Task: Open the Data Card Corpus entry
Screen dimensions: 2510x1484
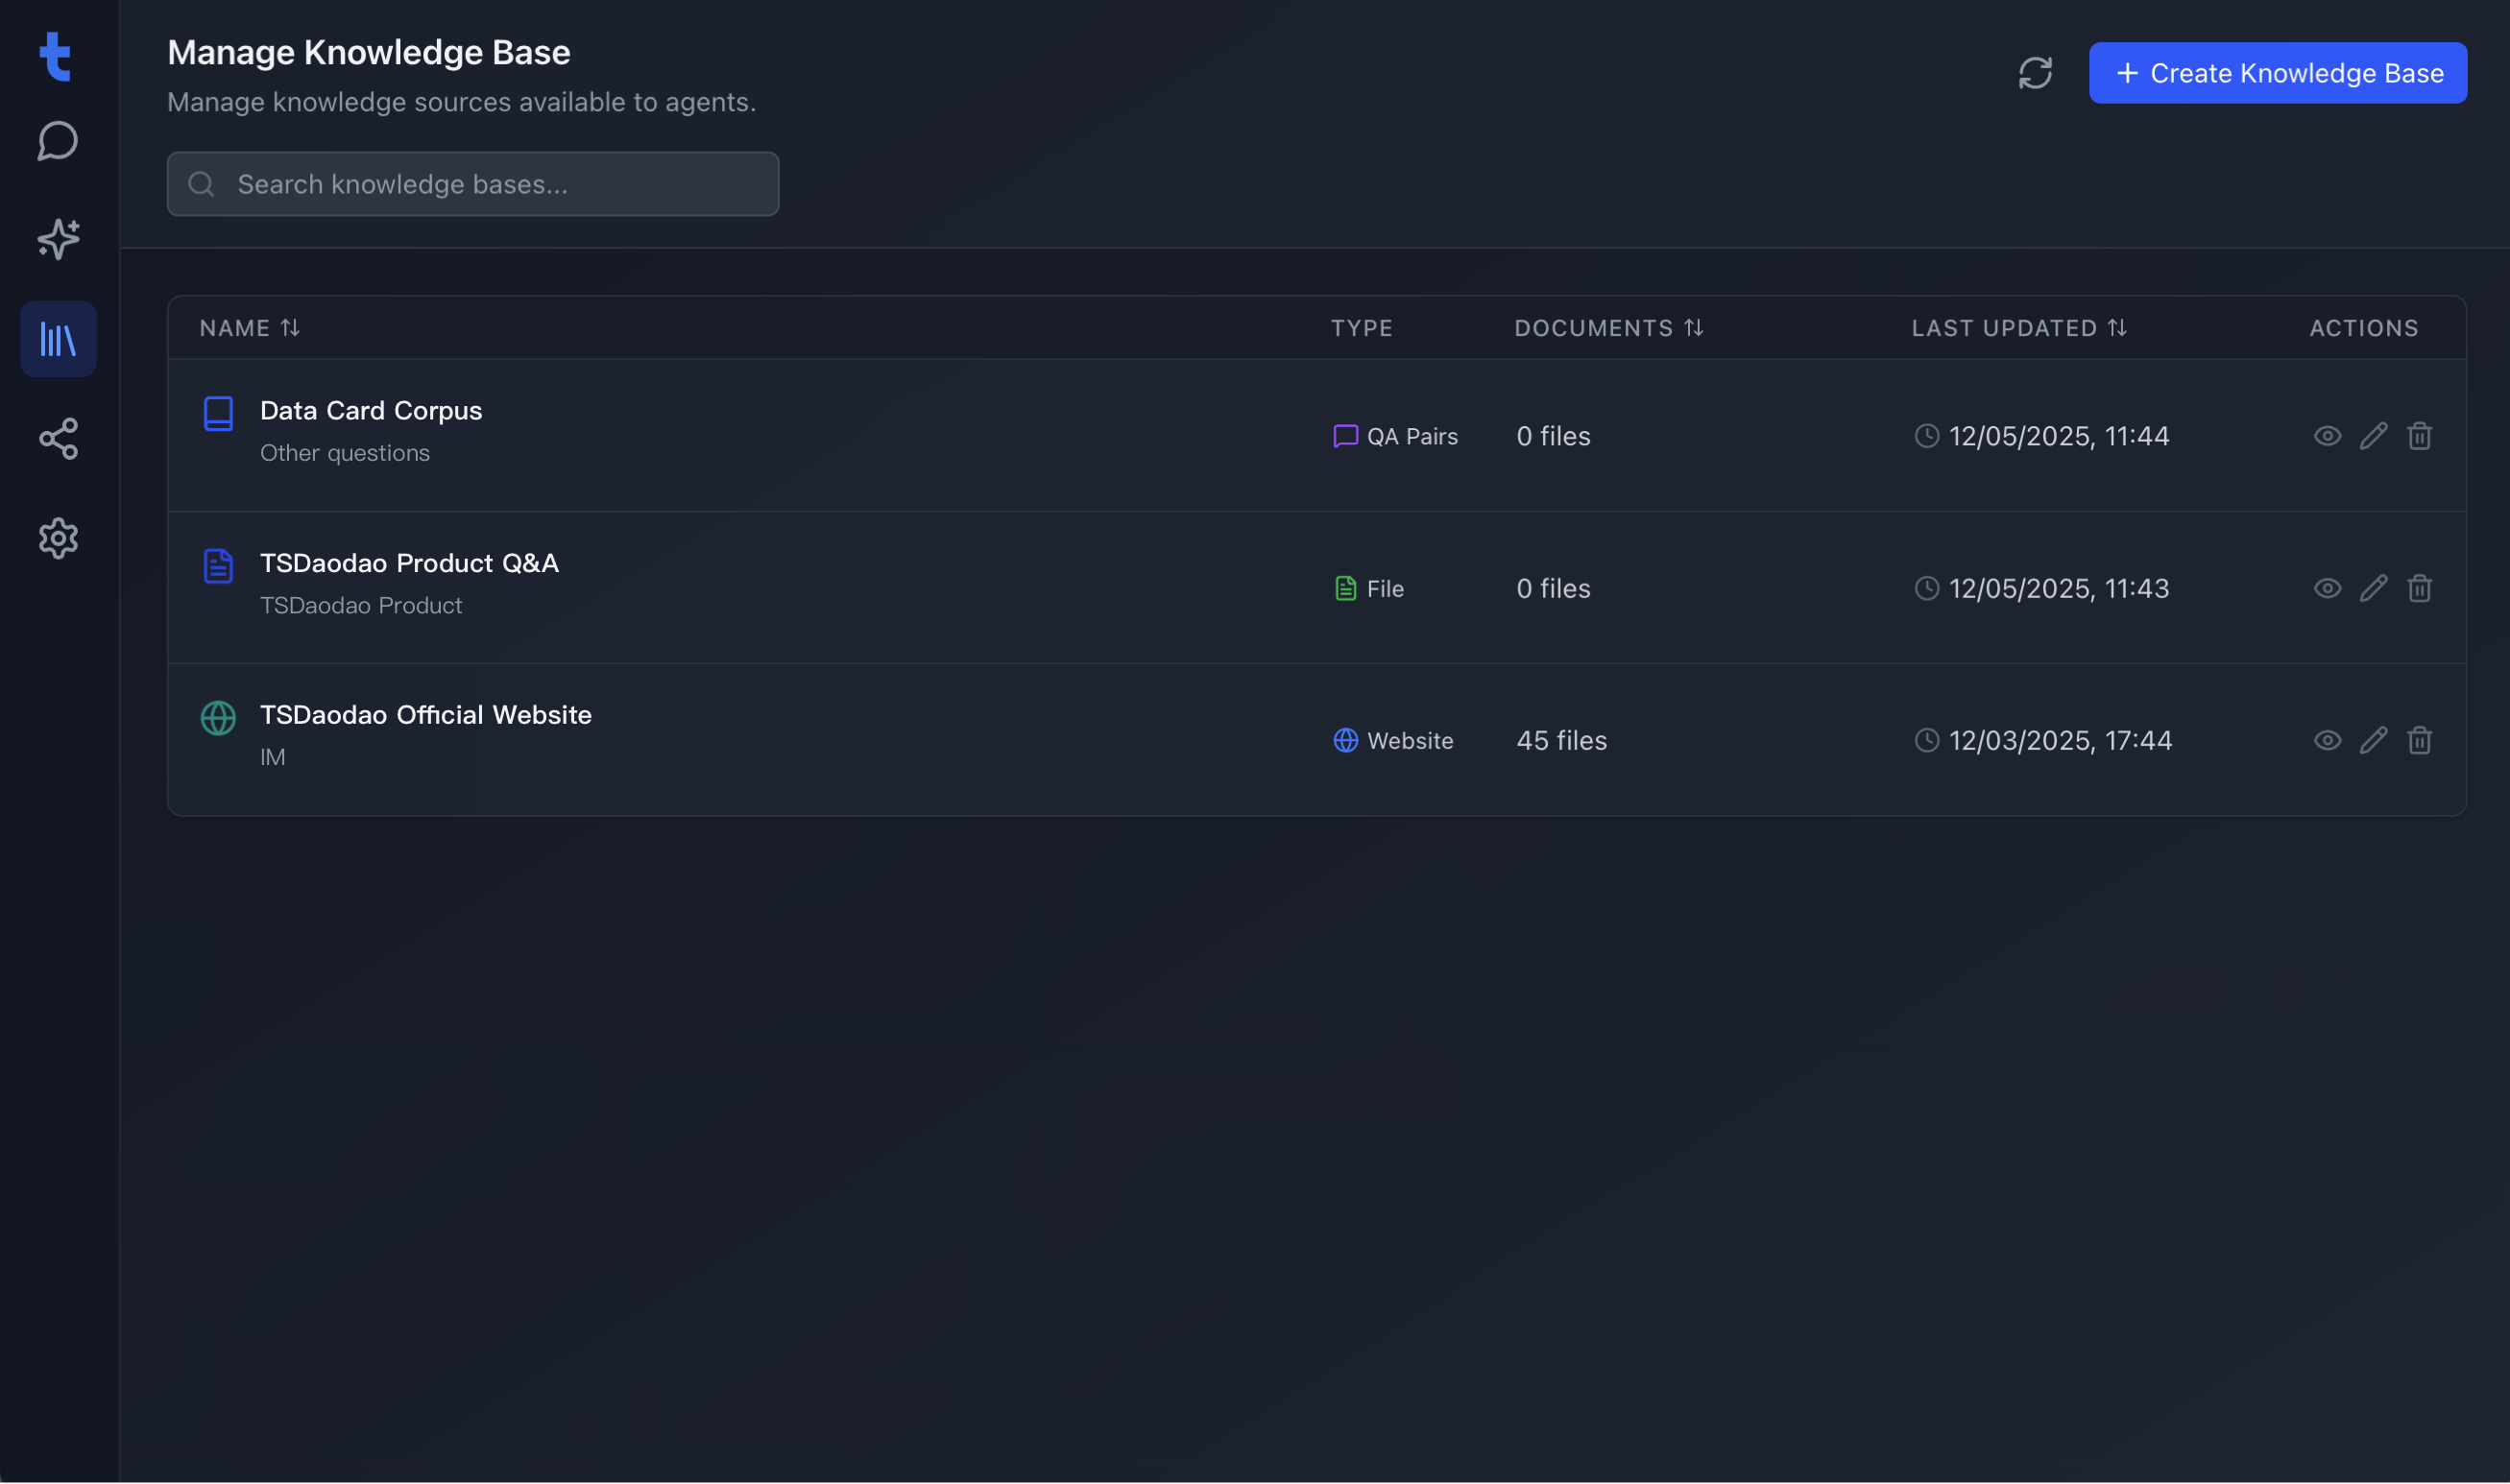Action: click(370, 411)
